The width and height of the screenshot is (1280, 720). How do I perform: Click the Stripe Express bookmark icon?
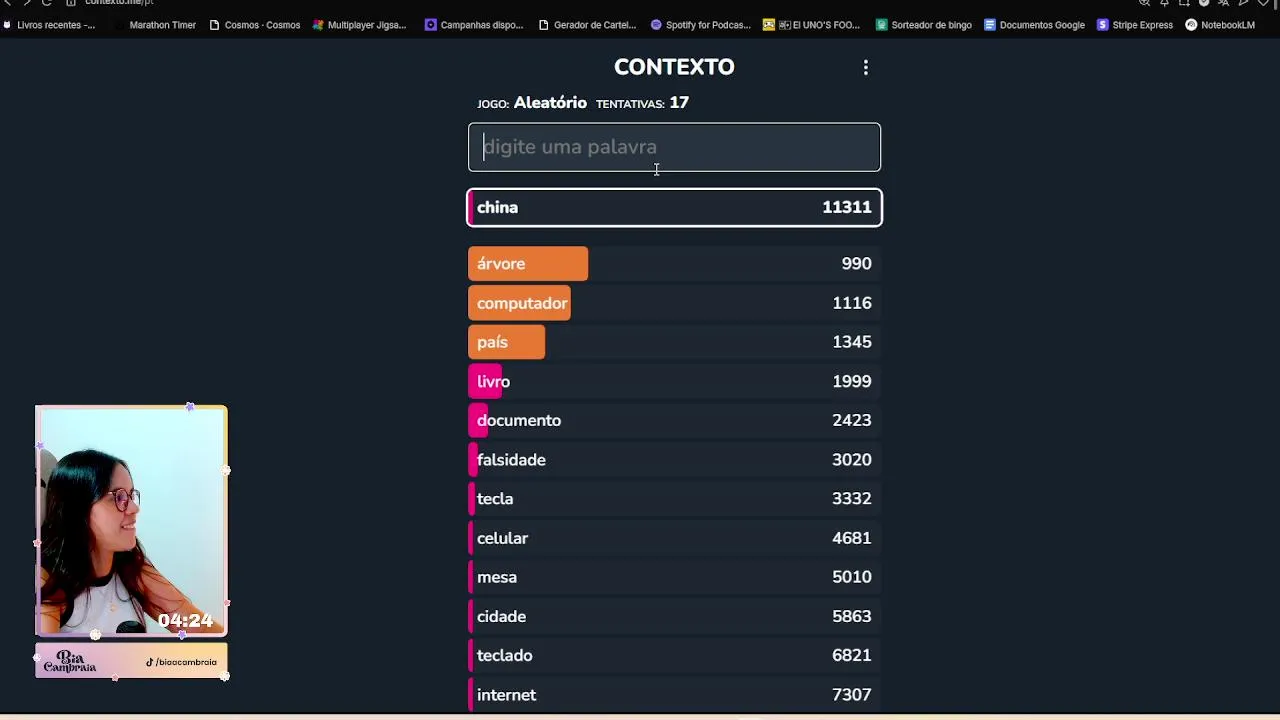point(1103,25)
